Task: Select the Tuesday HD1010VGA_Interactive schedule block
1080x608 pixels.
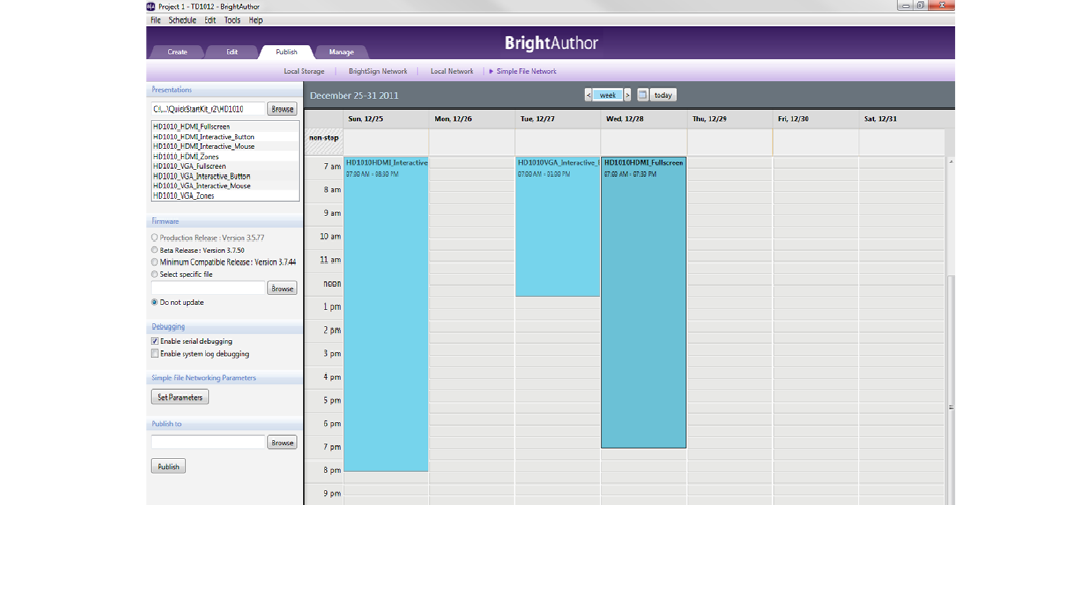Action: (557, 227)
